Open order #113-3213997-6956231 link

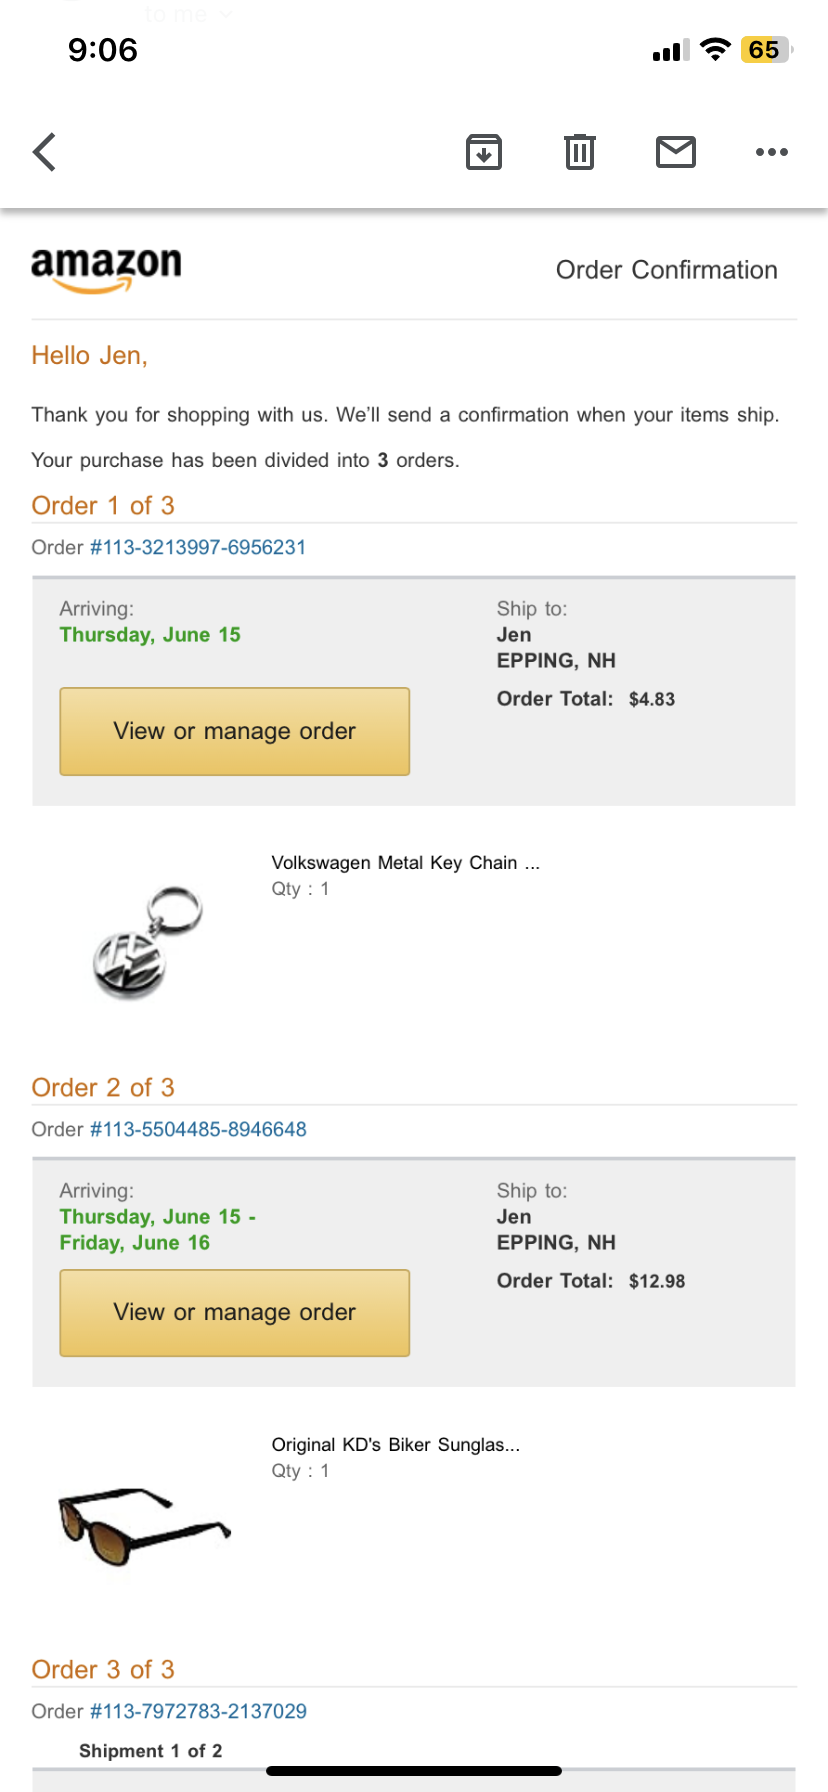198,547
